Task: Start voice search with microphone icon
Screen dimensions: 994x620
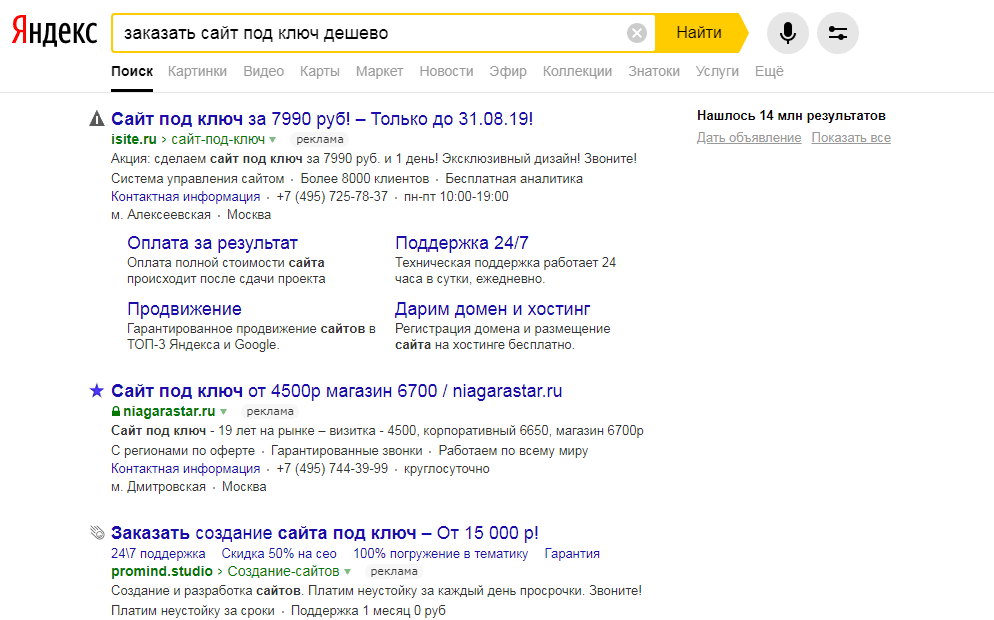Action: [x=788, y=33]
